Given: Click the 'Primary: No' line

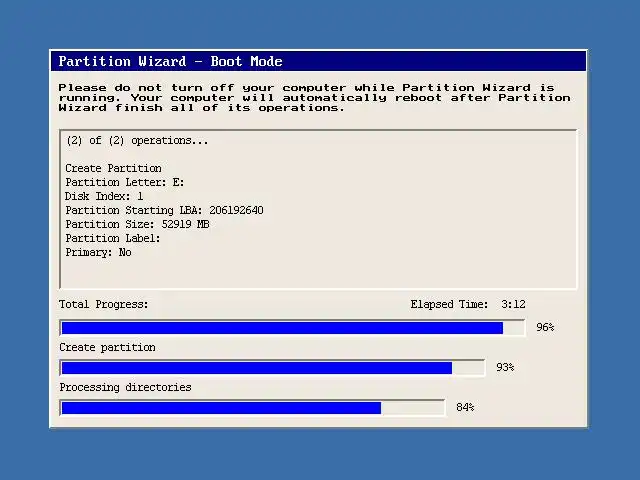Looking at the screenshot, I should click(98, 253).
